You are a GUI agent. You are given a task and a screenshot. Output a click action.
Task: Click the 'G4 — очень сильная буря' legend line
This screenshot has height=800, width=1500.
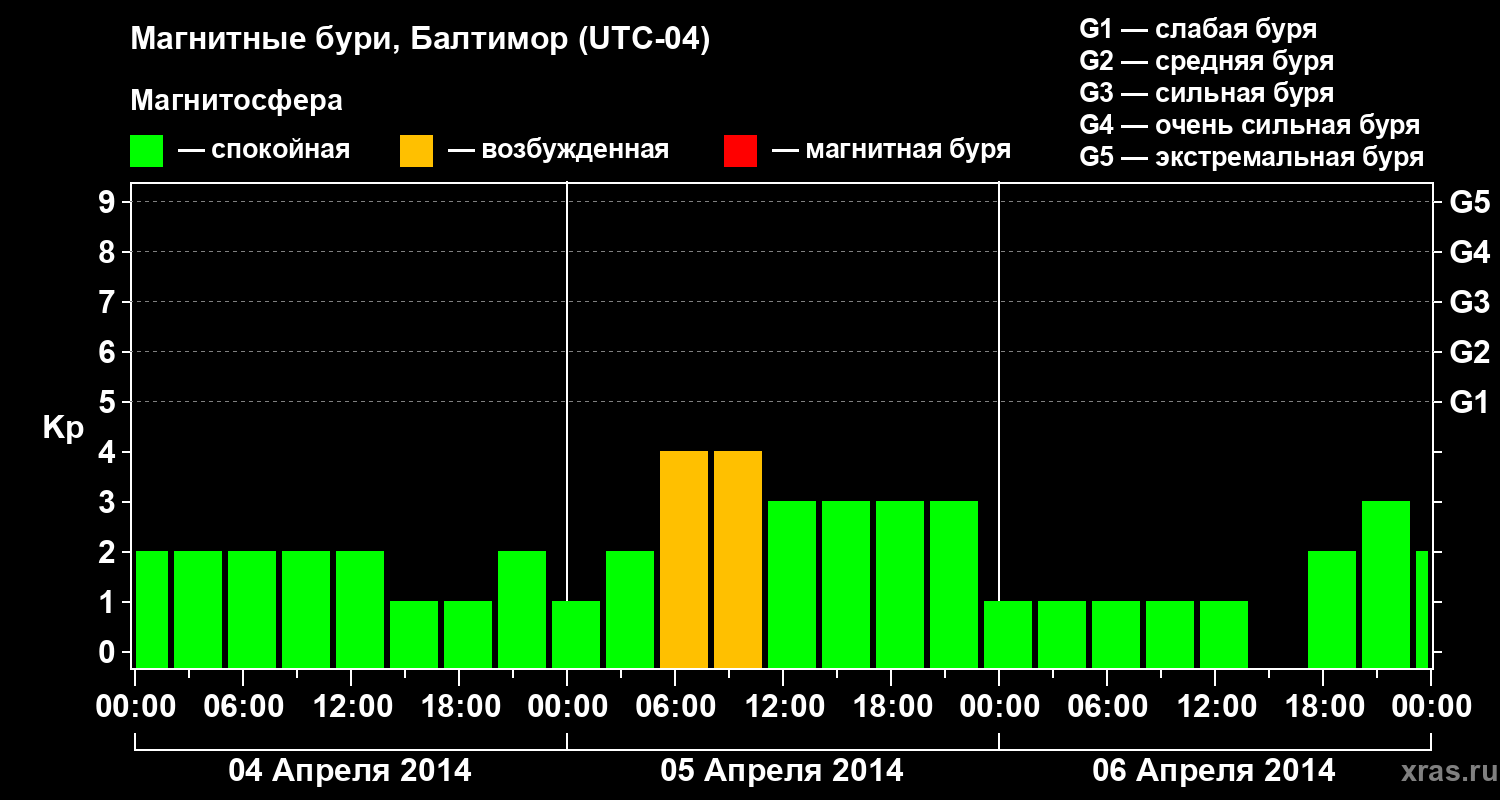point(1249,125)
